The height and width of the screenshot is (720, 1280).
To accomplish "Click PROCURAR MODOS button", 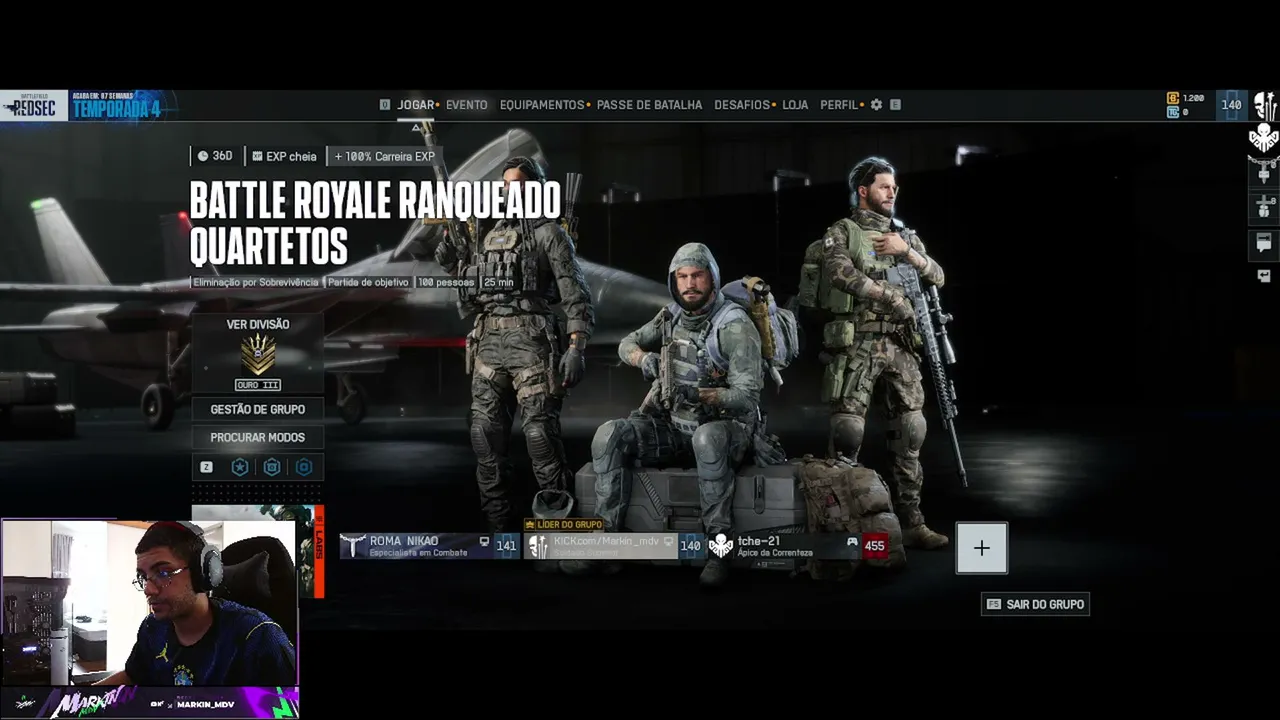I will tap(258, 437).
